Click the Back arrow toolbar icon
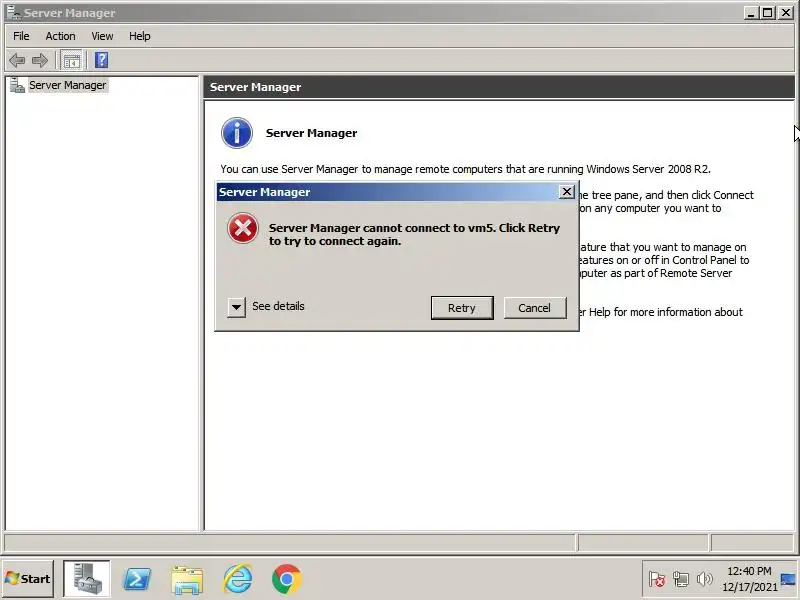 pos(17,61)
